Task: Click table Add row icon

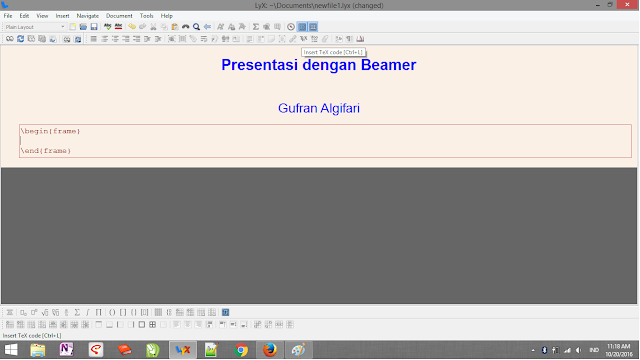Action: tap(9, 325)
